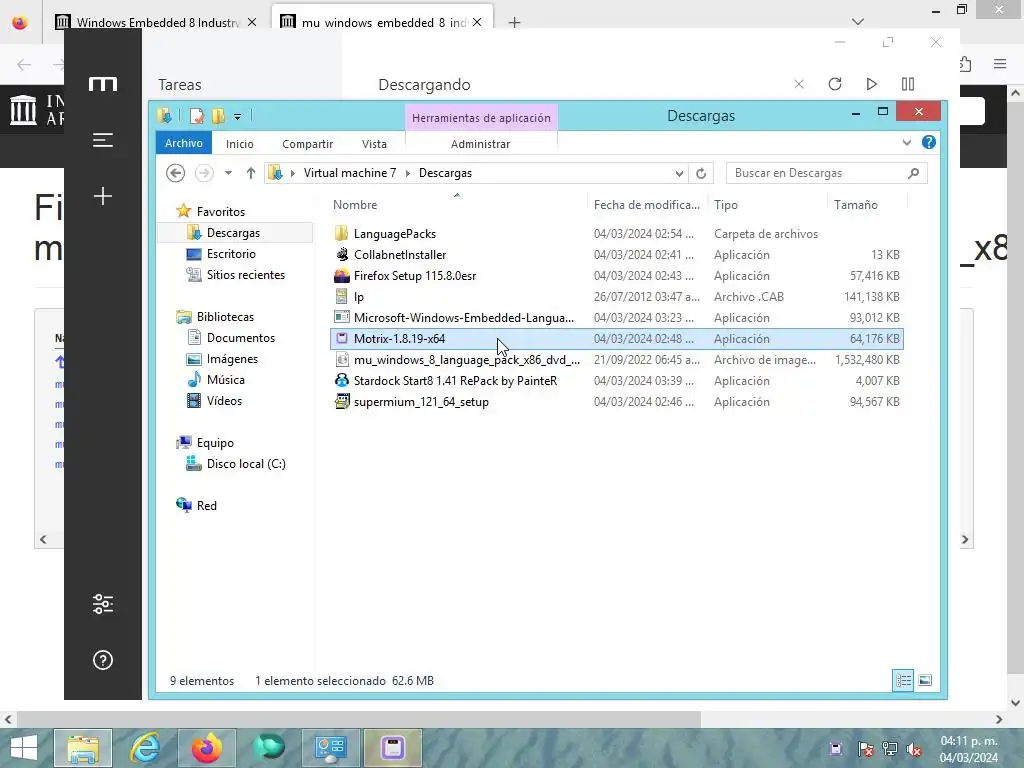Resume all tasks play icon
1024x768 pixels.
point(871,84)
